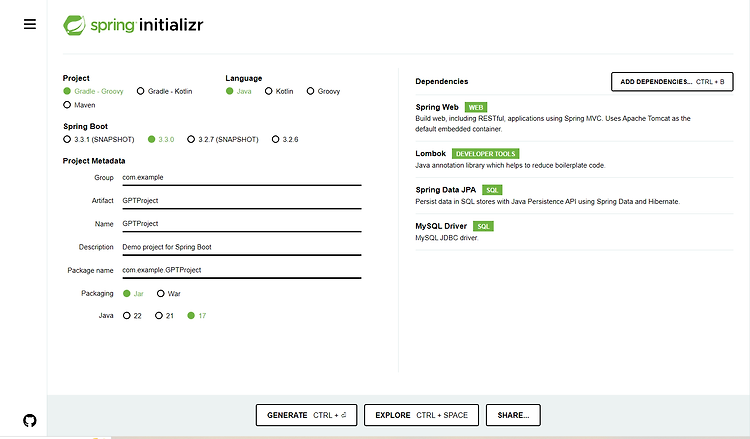Image resolution: width=750 pixels, height=439 pixels.
Task: Choose Kotlin as the language
Action: pyautogui.click(x=279, y=91)
